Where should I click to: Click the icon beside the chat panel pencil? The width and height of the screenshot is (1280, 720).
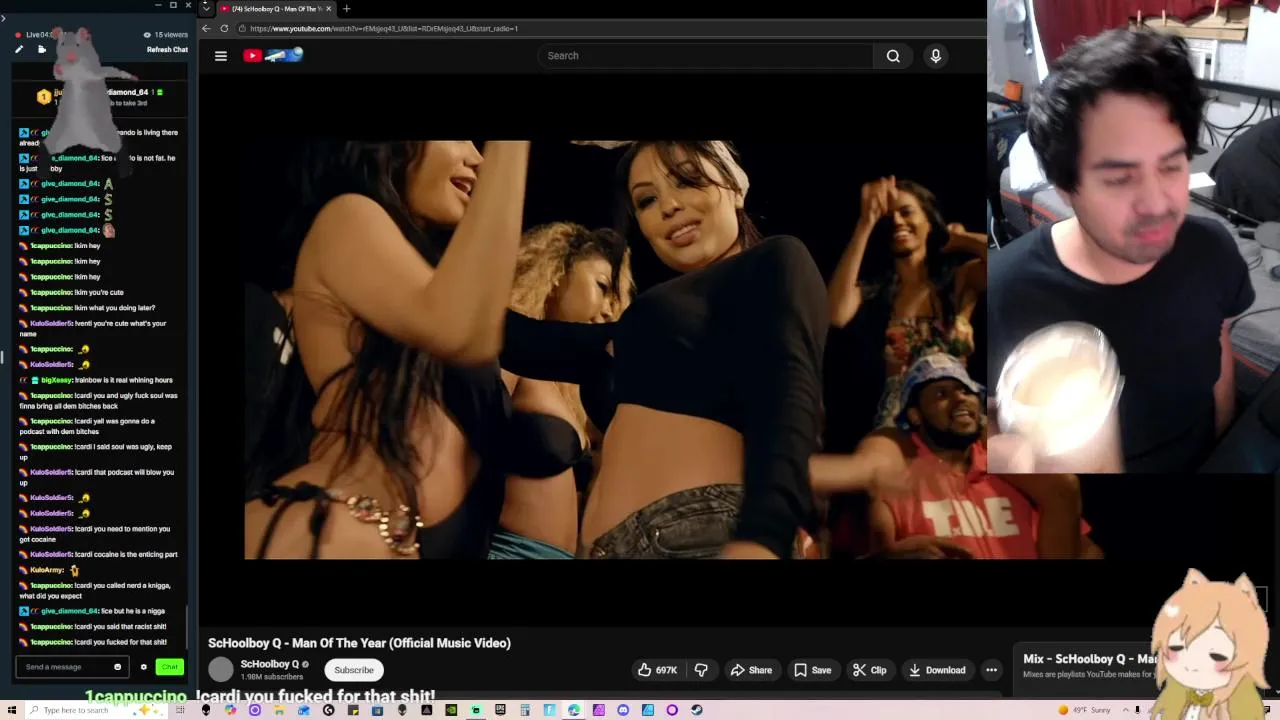click(x=42, y=49)
